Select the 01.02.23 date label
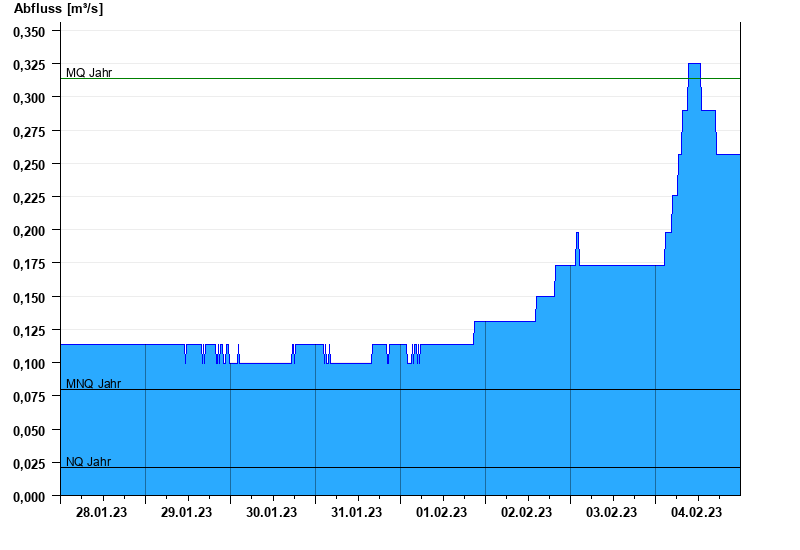This screenshot has height=550, width=800. pyautogui.click(x=442, y=513)
